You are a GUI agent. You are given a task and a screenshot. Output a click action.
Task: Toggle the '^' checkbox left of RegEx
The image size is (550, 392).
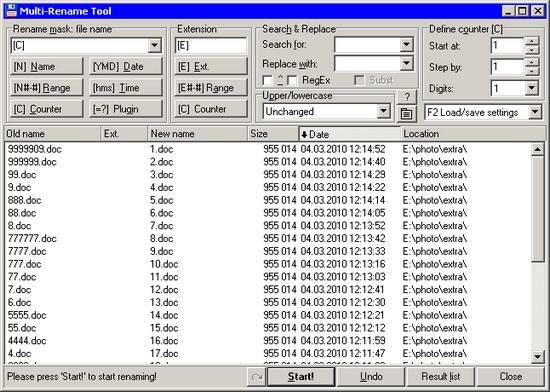point(267,81)
